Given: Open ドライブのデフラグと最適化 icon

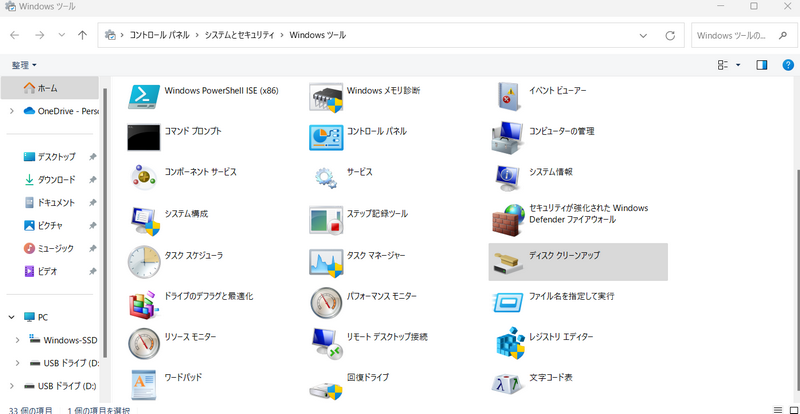Looking at the screenshot, I should [x=142, y=304].
